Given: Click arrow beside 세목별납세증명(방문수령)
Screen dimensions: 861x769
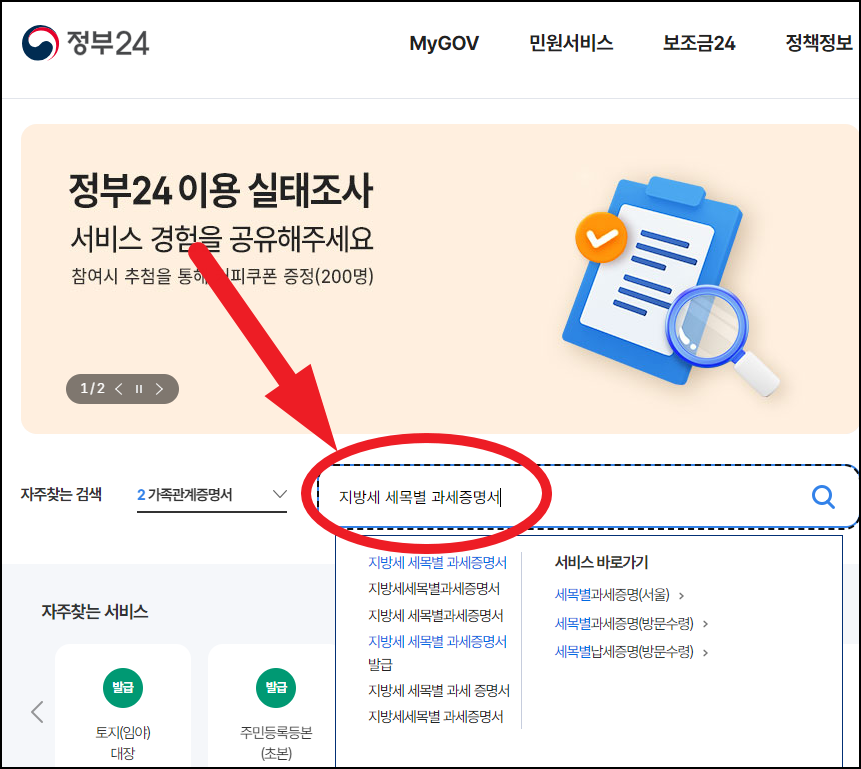Looking at the screenshot, I should pyautogui.click(x=706, y=653).
